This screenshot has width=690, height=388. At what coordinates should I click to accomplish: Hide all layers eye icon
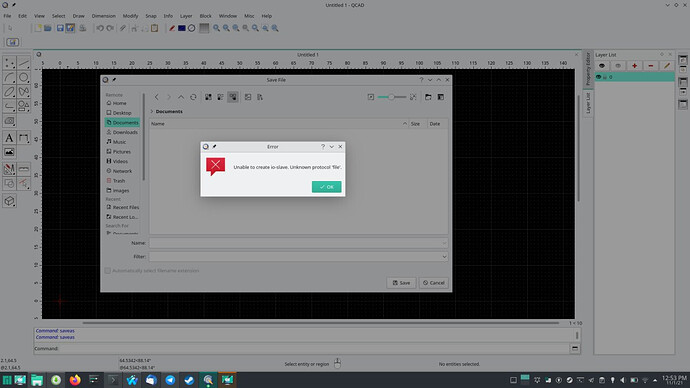pos(618,66)
